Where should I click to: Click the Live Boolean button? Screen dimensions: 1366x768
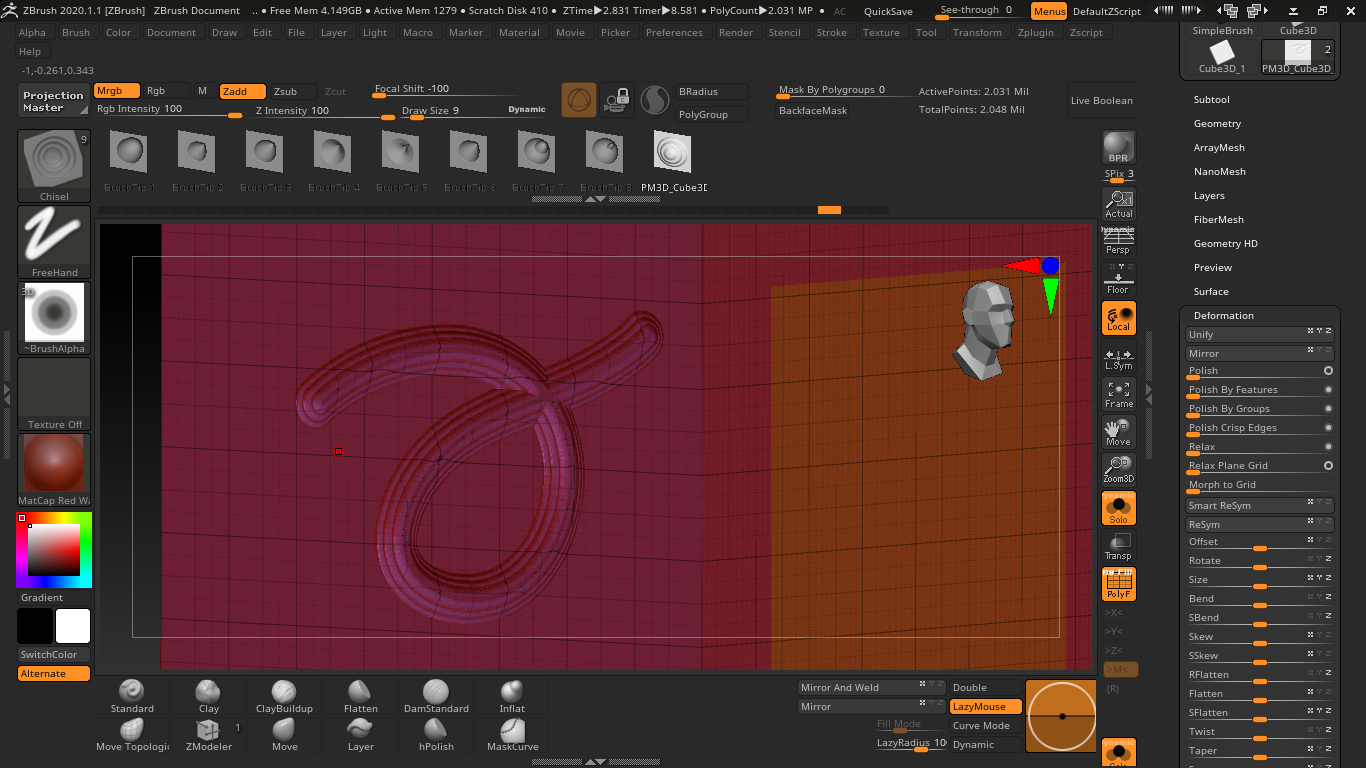tap(1102, 101)
